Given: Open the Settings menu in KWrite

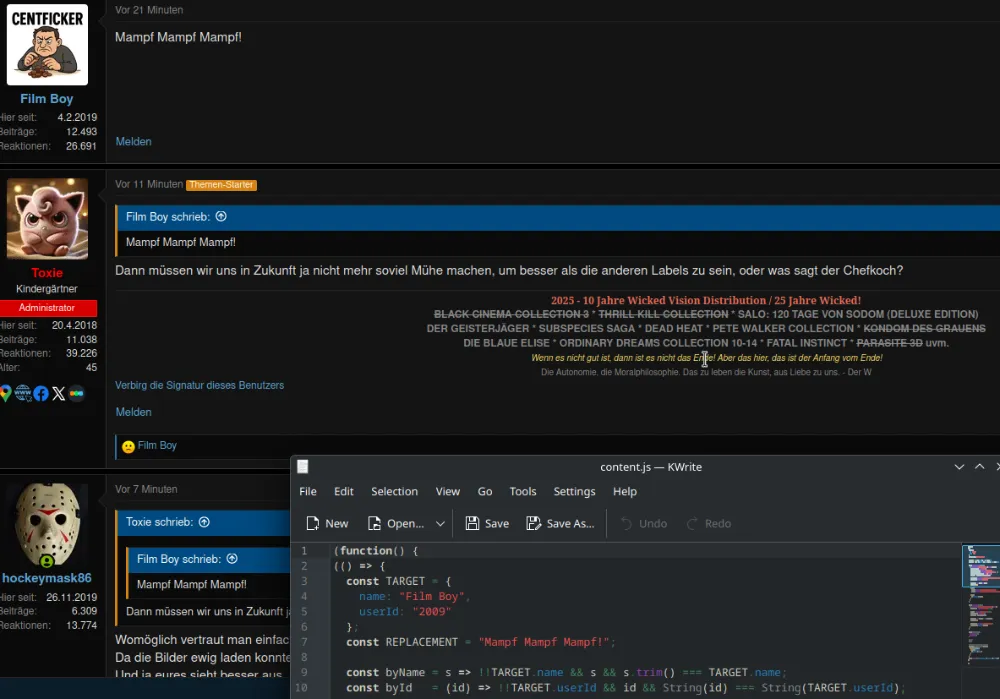Looking at the screenshot, I should (574, 491).
